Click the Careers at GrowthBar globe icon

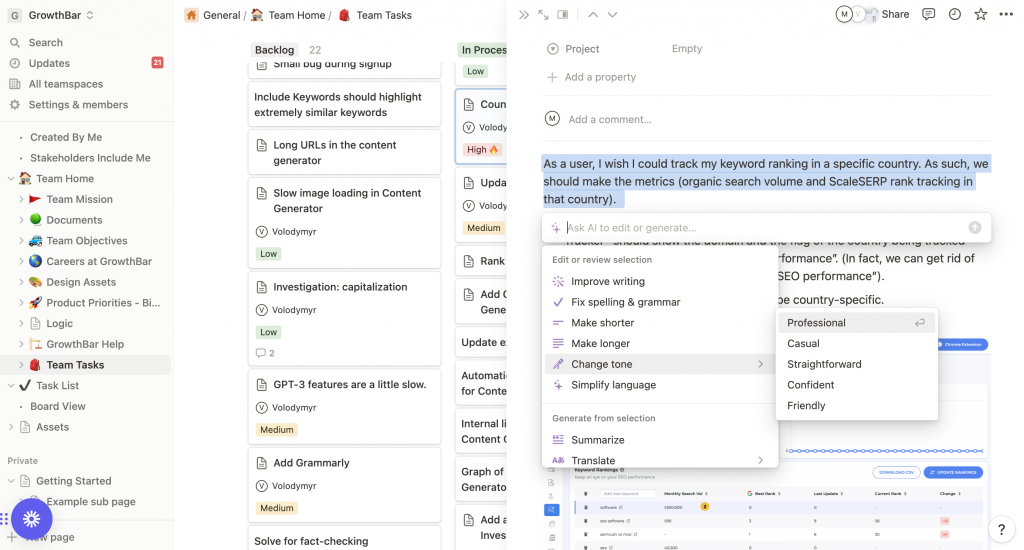tap(35, 261)
